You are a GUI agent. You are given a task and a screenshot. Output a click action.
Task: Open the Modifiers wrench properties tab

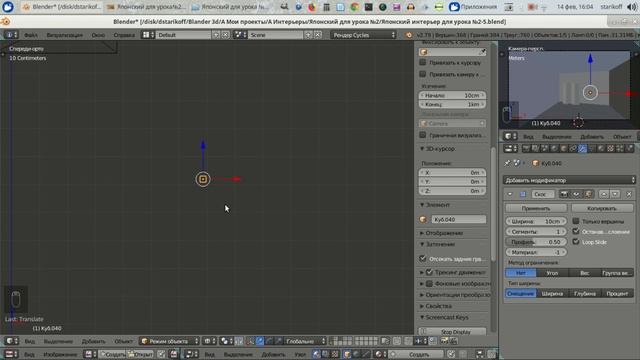(x=582, y=149)
